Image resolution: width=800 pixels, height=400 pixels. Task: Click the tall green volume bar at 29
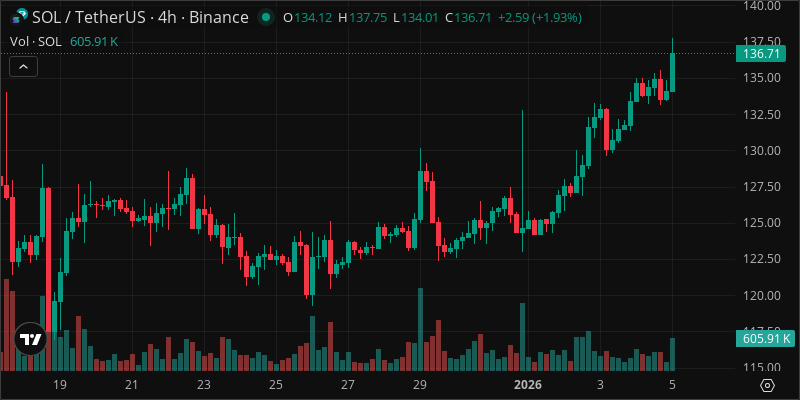[x=420, y=329]
